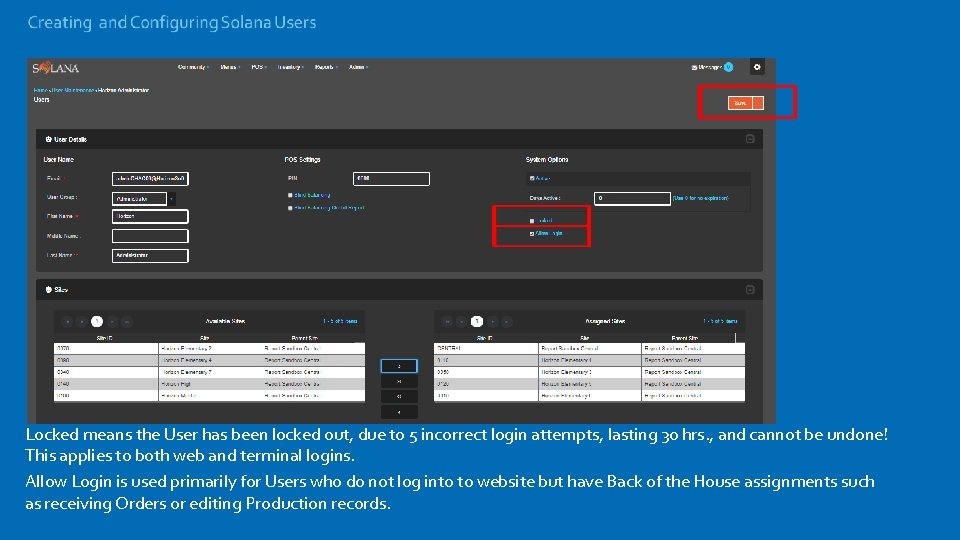This screenshot has width=960, height=540.
Task: Select page 1 in Assigned Sites pager
Action: (477, 321)
